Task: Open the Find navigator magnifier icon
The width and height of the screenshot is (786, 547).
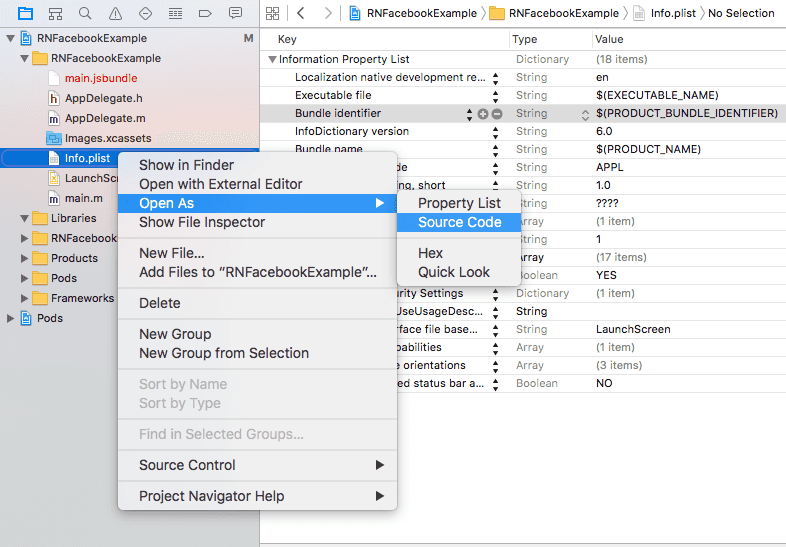Action: pyautogui.click(x=85, y=13)
